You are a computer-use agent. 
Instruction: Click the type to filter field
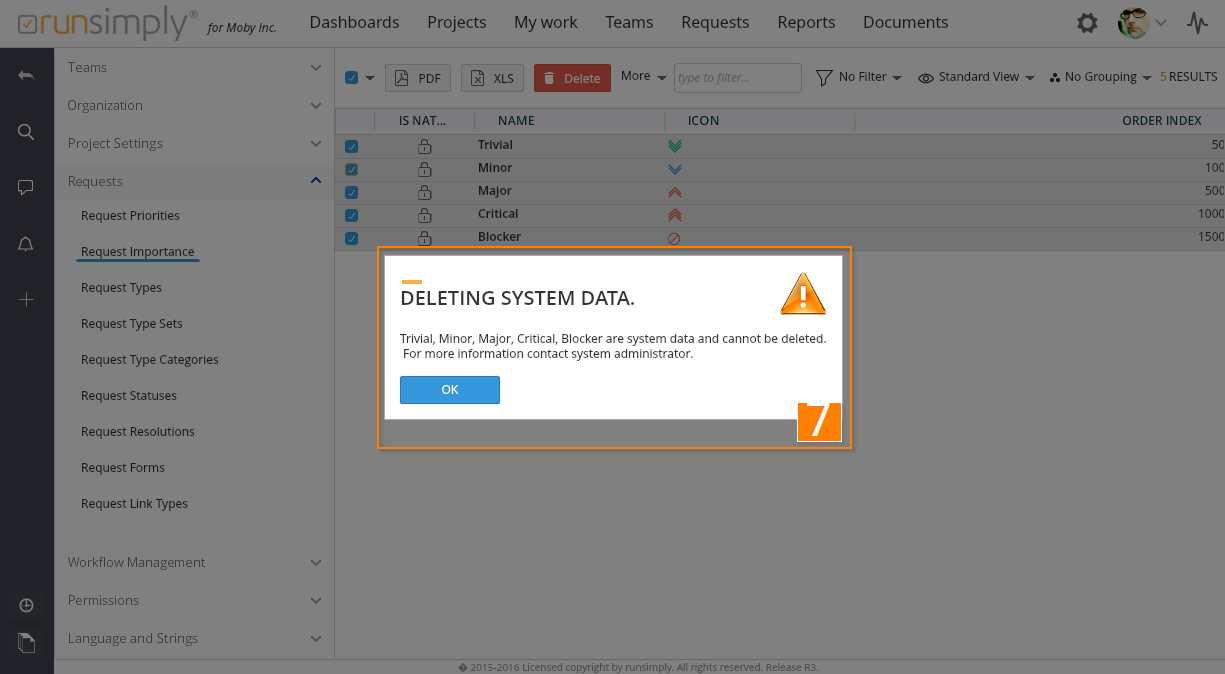click(x=737, y=78)
